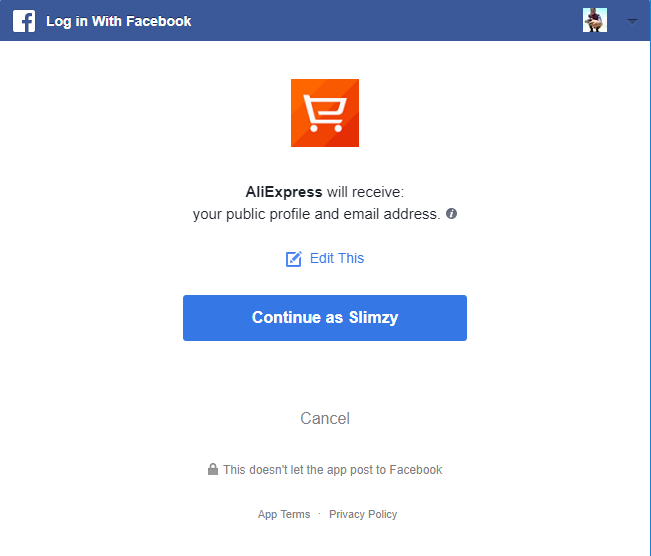The height and width of the screenshot is (556, 651).
Task: Click the pencil edit icon
Action: point(294,259)
